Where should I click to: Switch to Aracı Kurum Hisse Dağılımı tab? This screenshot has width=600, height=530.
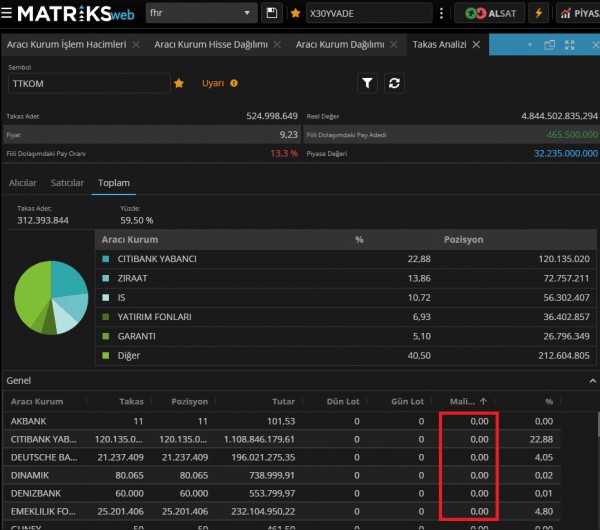(211, 45)
